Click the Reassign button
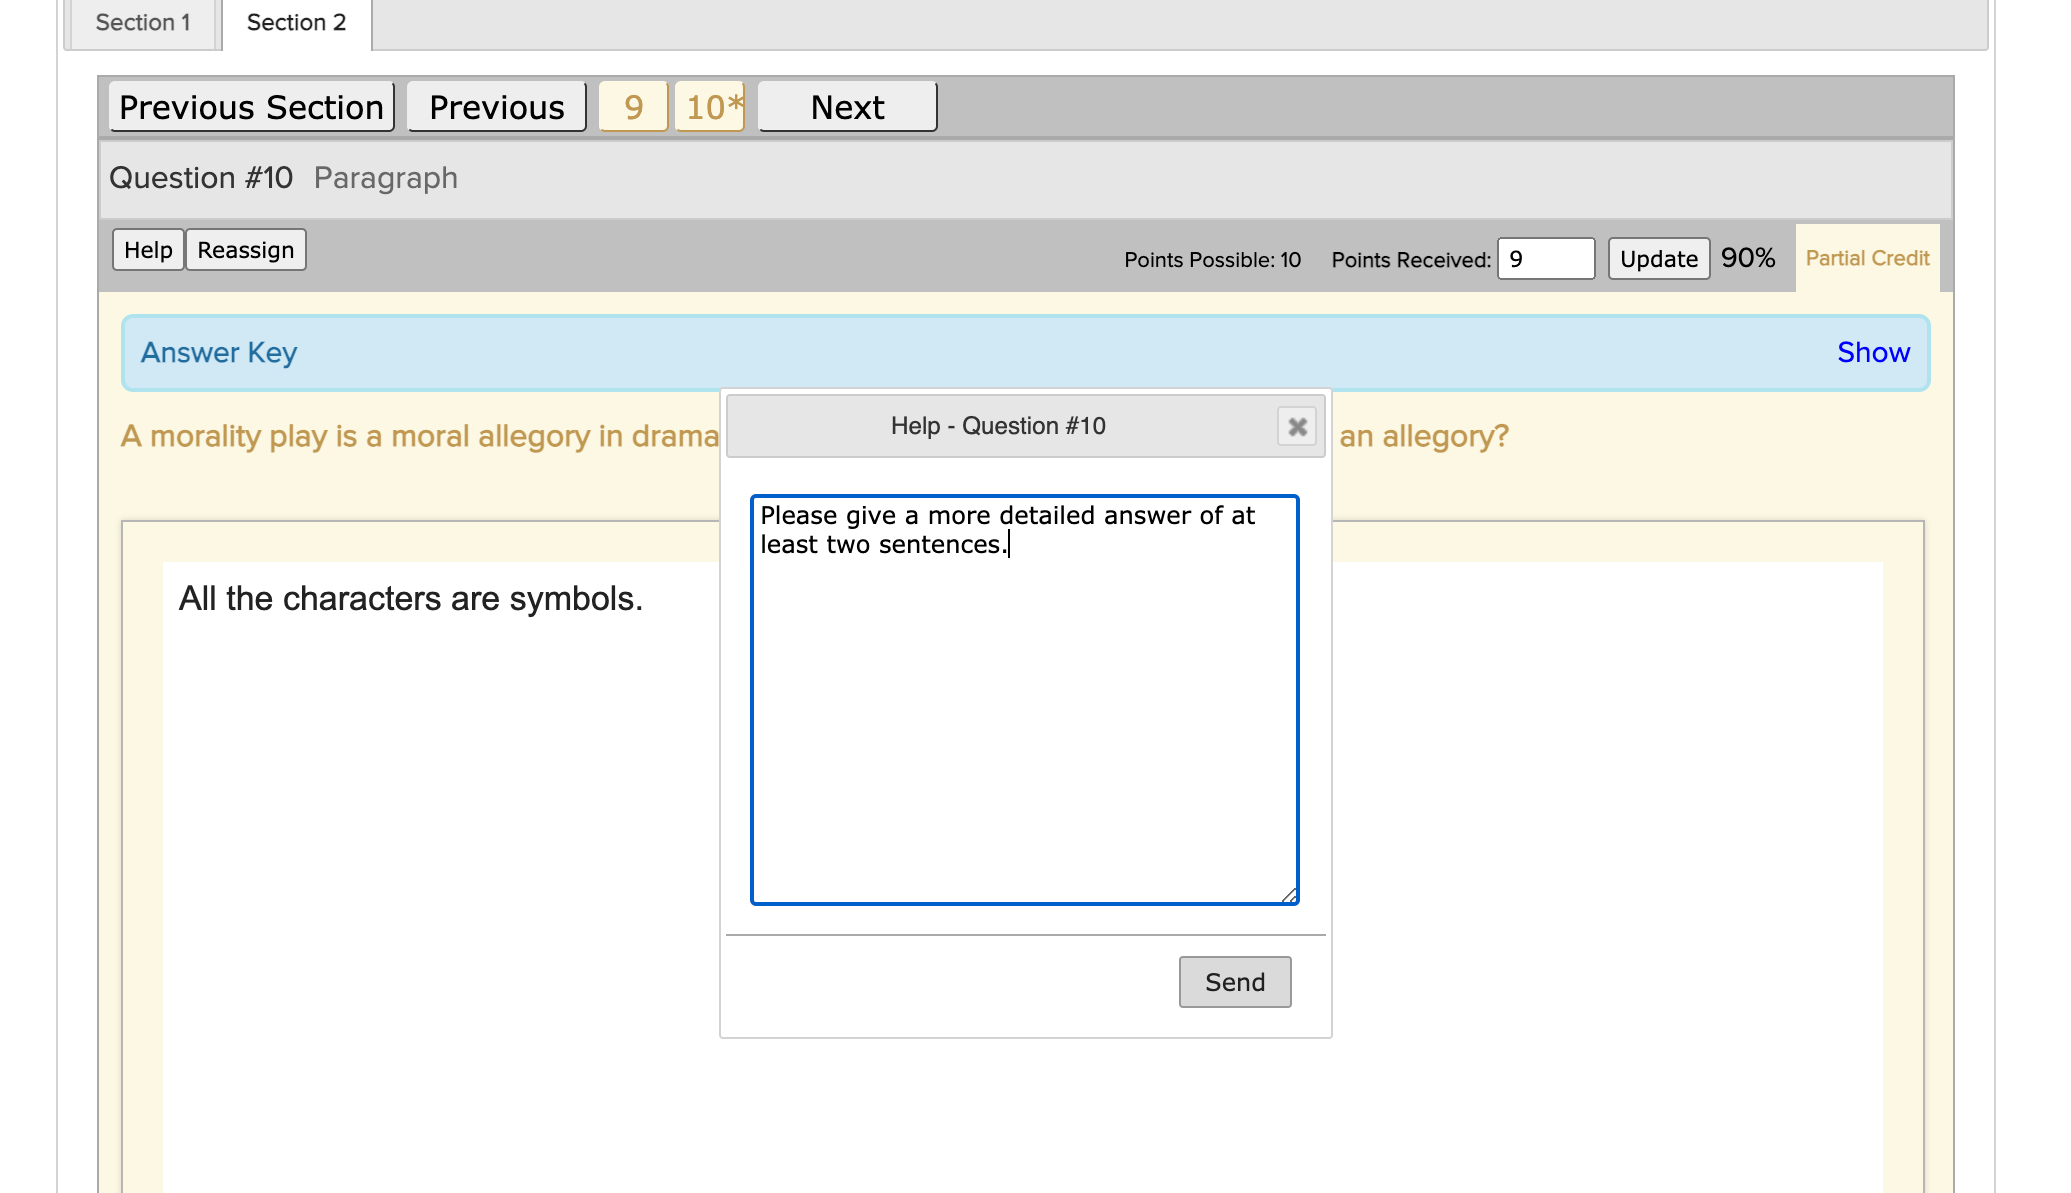Screen dimensions: 2071x1193 246,250
